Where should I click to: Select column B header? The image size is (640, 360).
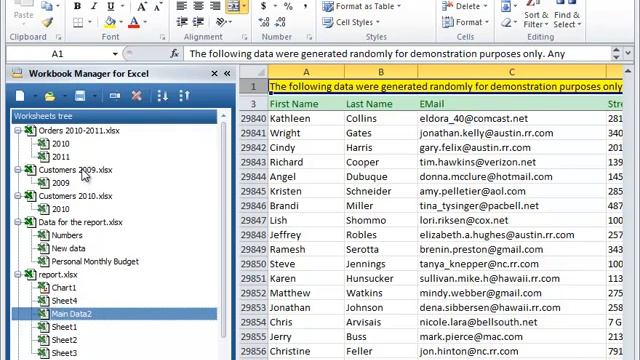(x=381, y=72)
